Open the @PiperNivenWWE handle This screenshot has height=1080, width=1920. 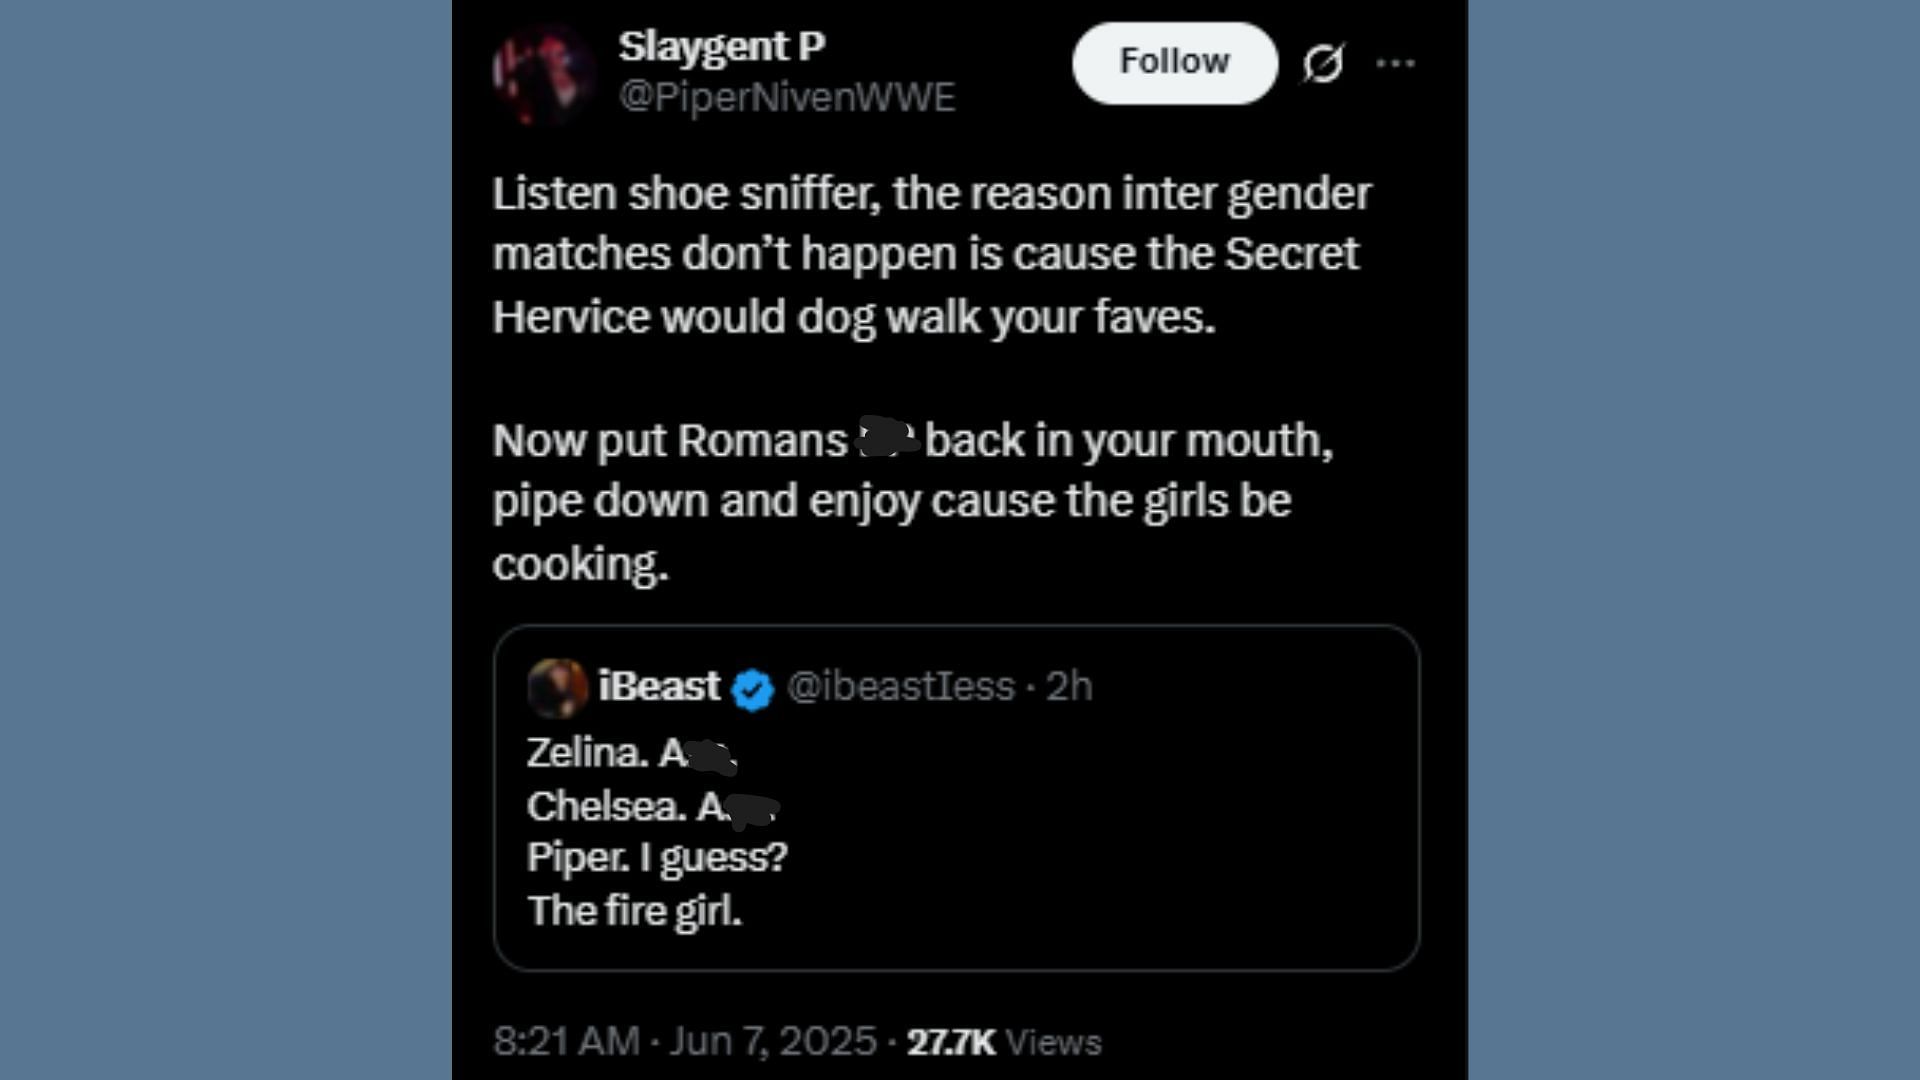tap(787, 97)
